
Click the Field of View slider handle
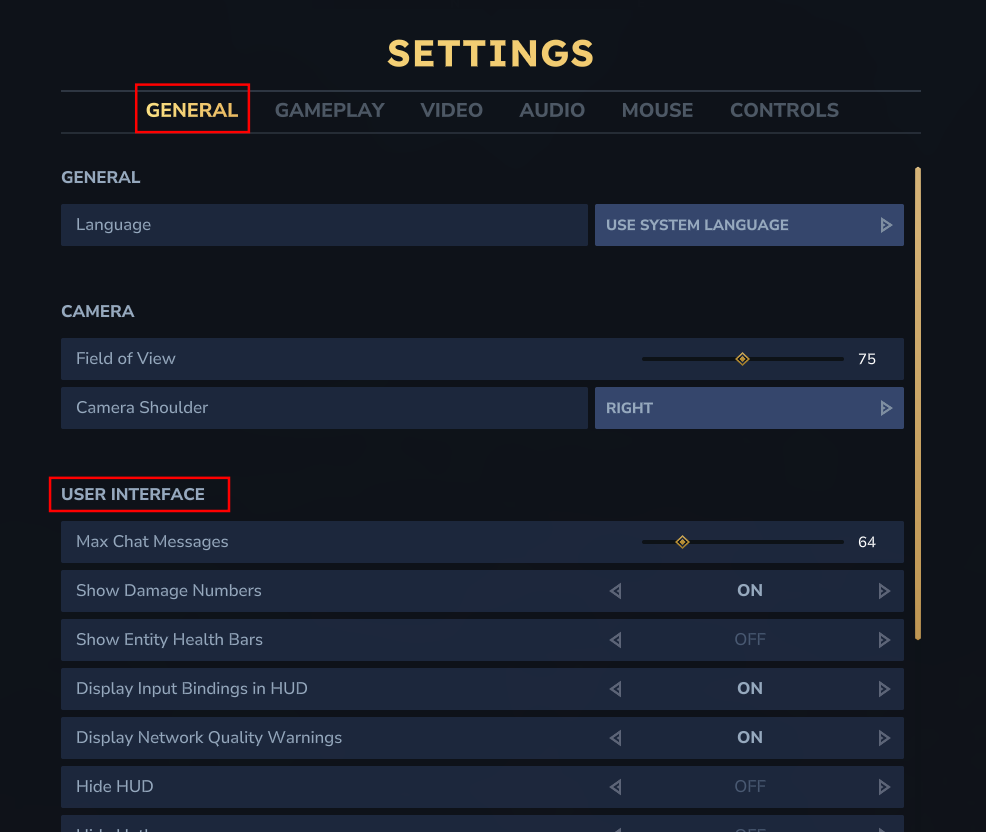[x=742, y=359]
